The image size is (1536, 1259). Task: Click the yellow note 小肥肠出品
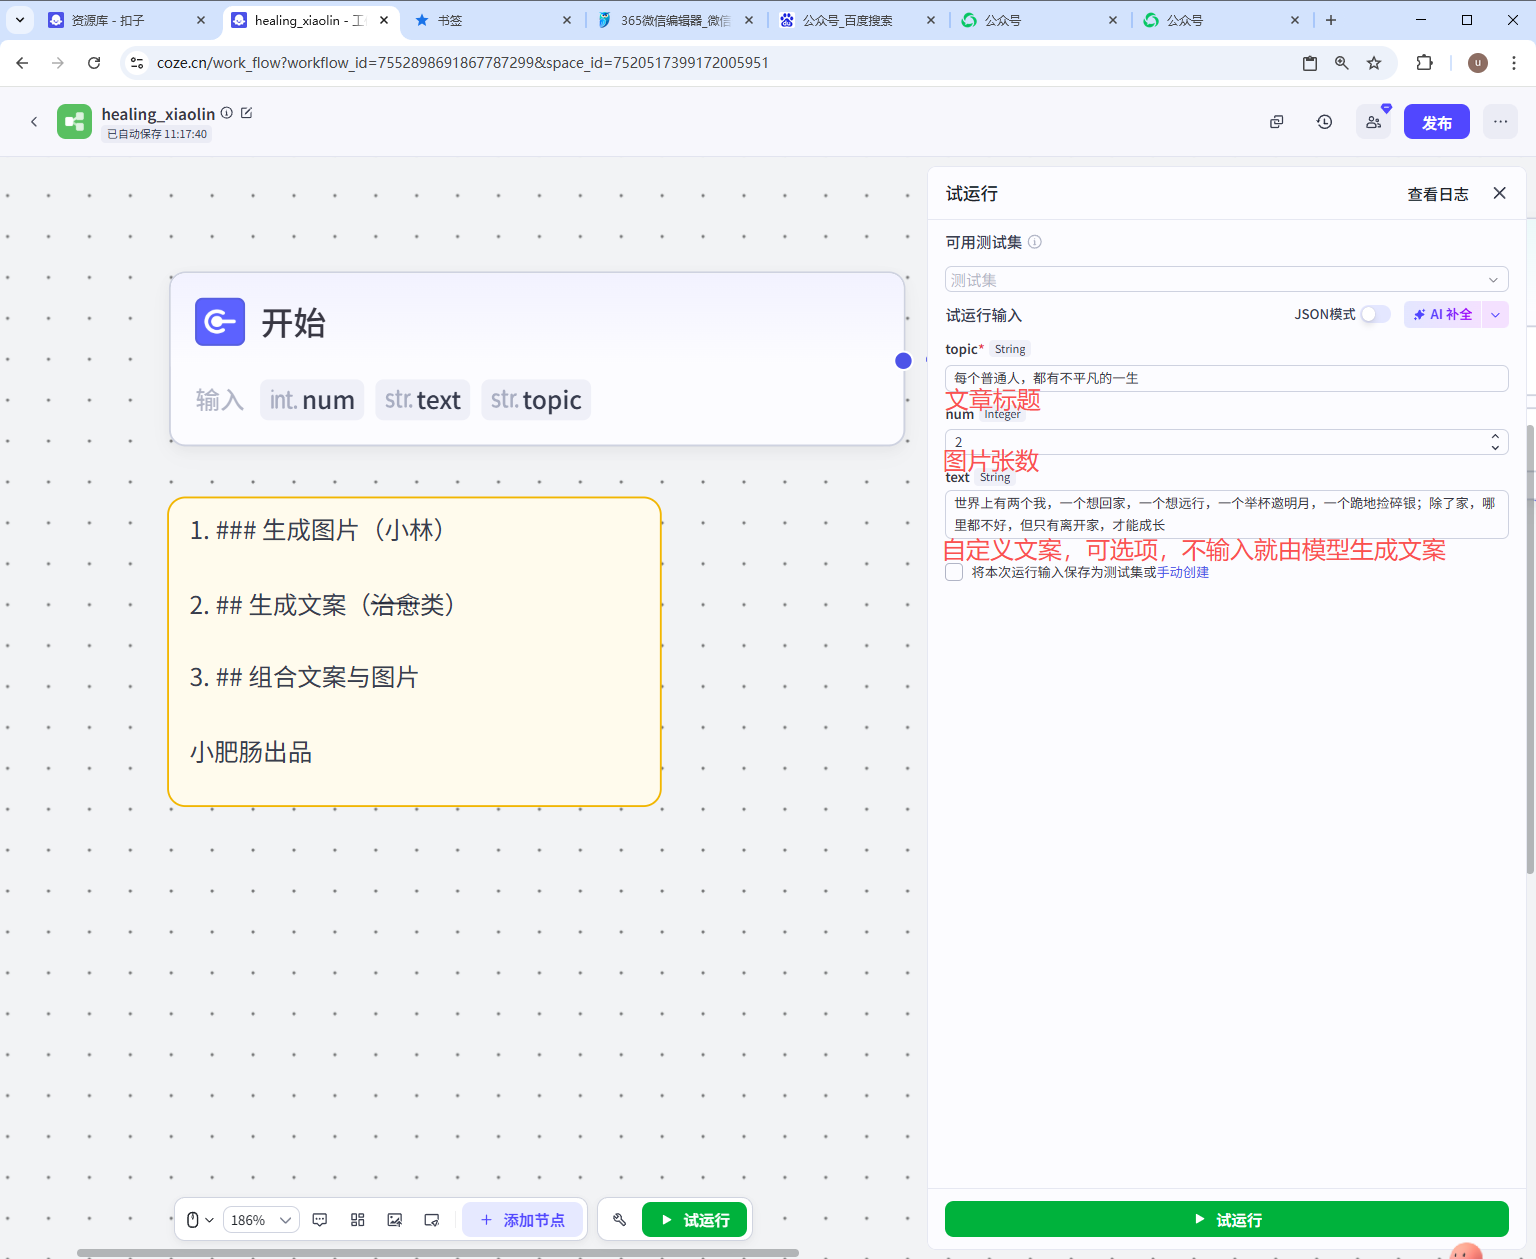[251, 752]
